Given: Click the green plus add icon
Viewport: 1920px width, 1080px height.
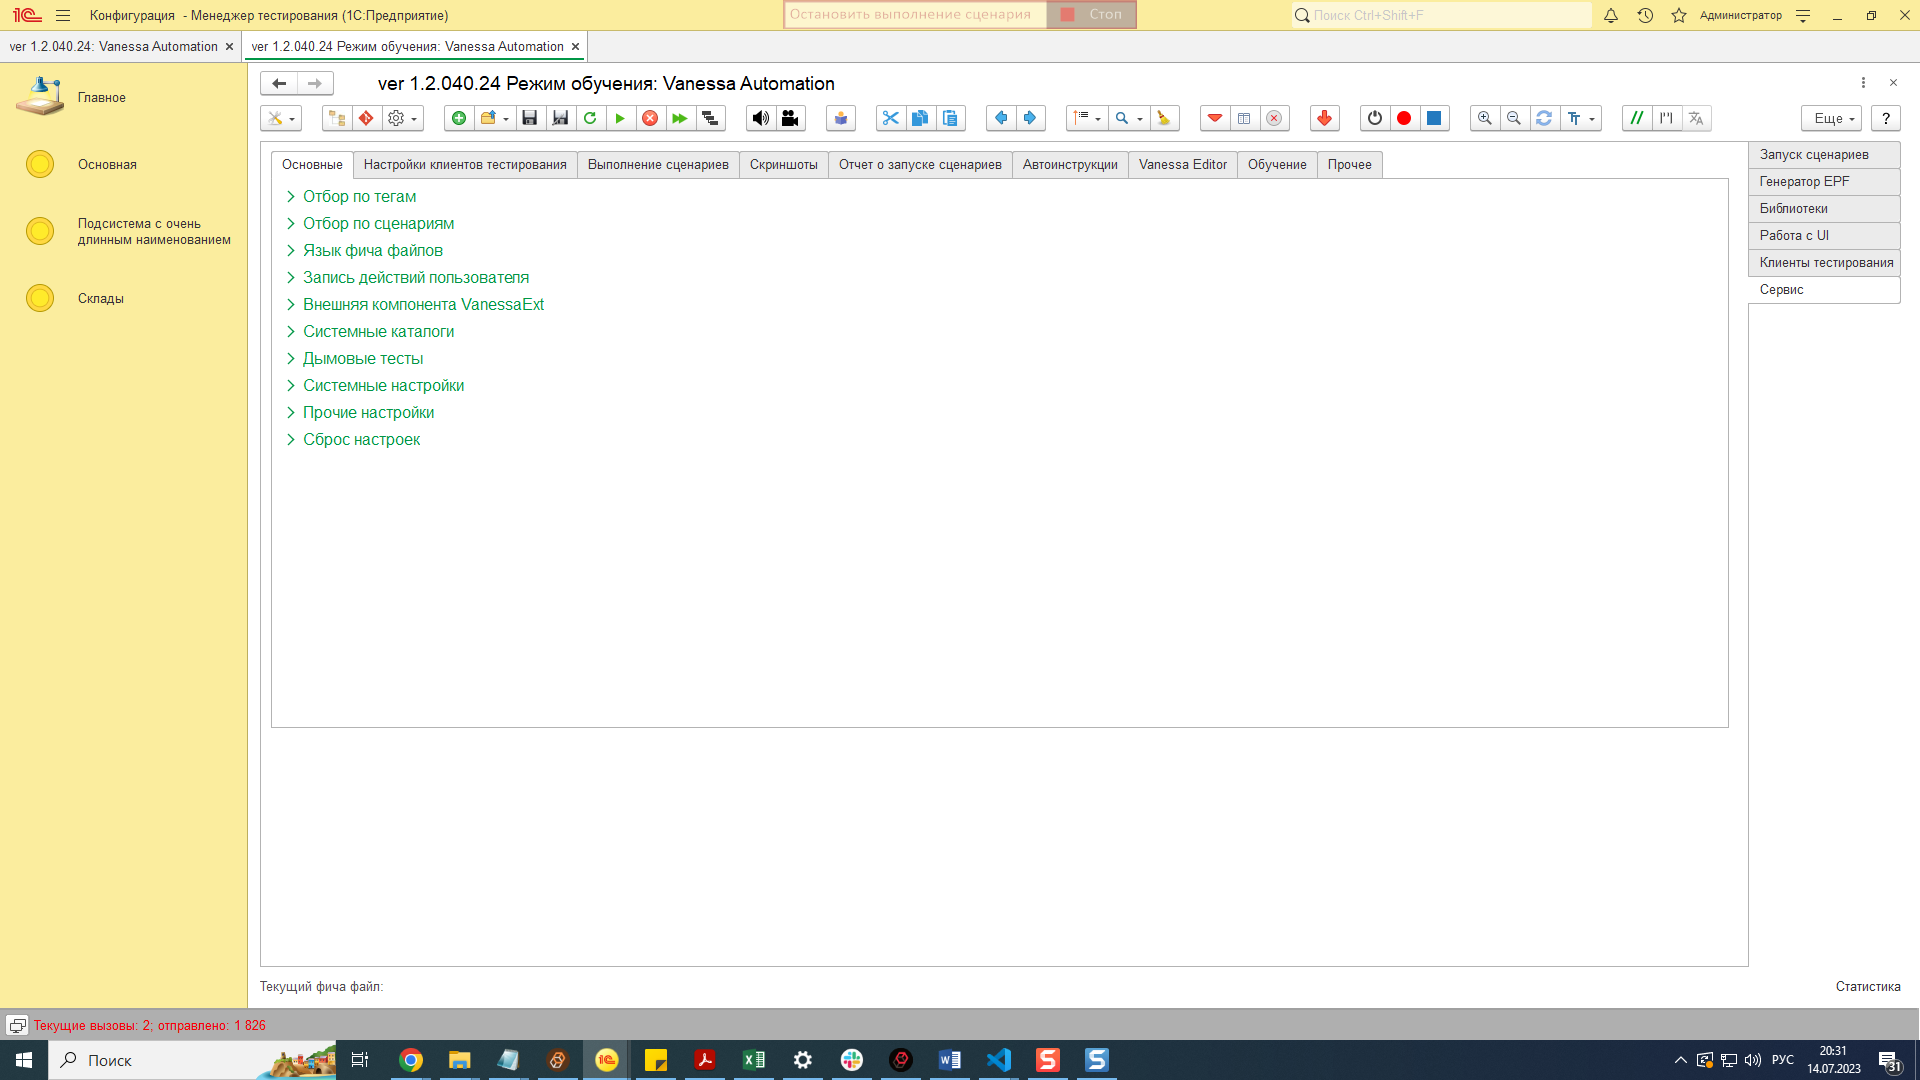Looking at the screenshot, I should tap(459, 118).
